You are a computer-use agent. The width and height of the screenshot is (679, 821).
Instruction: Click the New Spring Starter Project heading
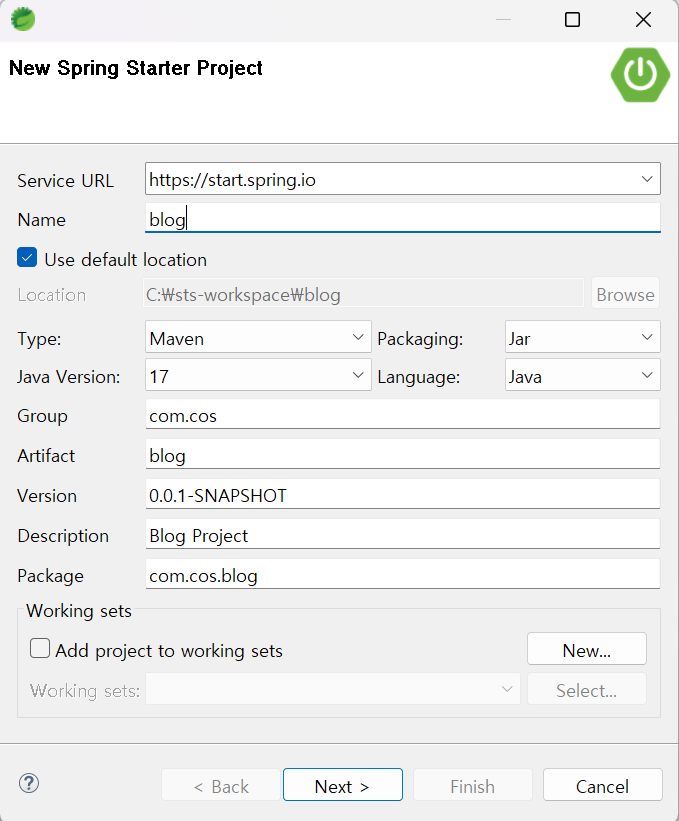click(136, 68)
